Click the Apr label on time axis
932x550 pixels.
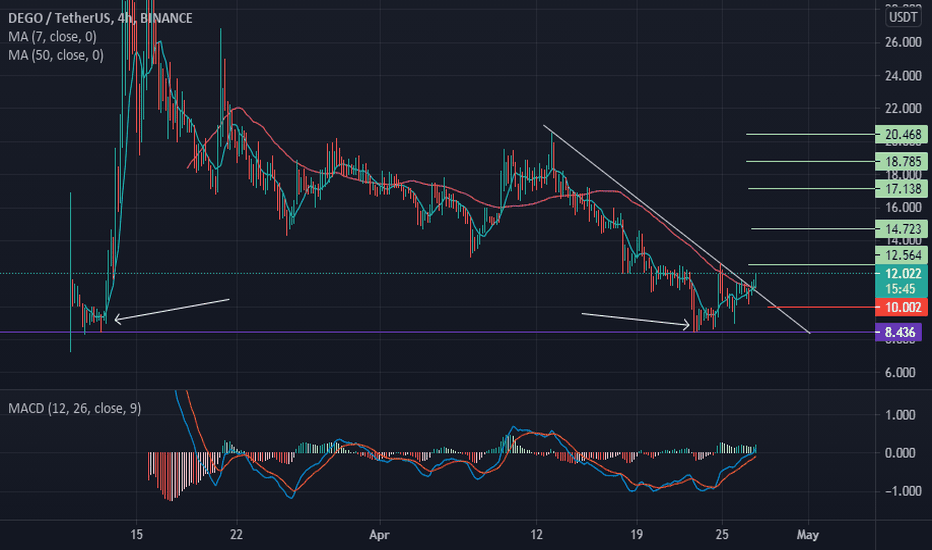379,535
